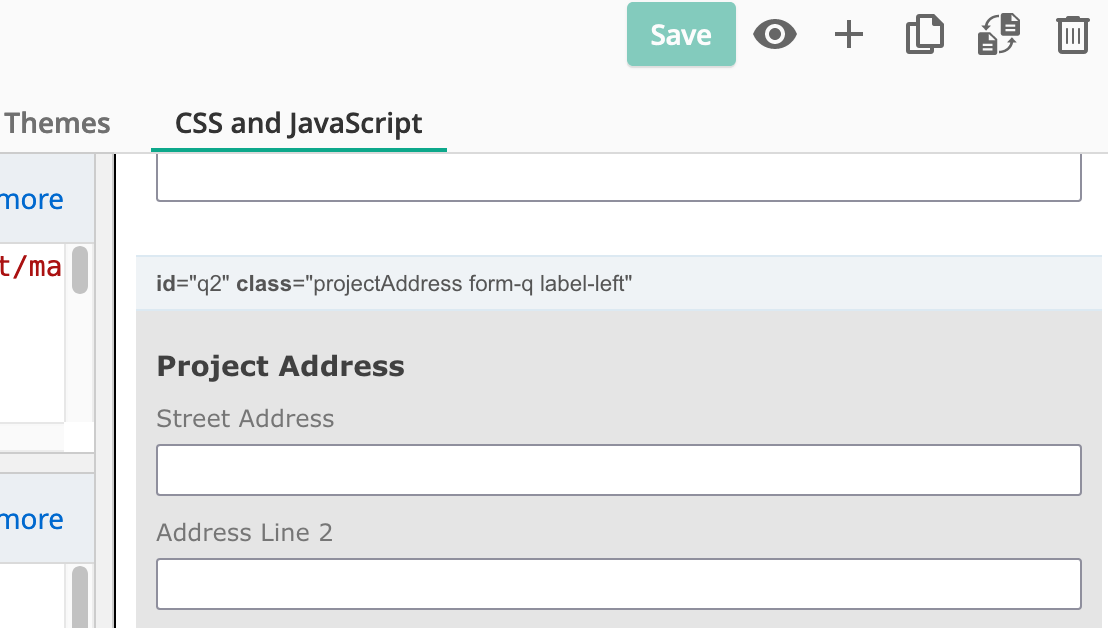Switch to the Themes tab

tap(57, 124)
